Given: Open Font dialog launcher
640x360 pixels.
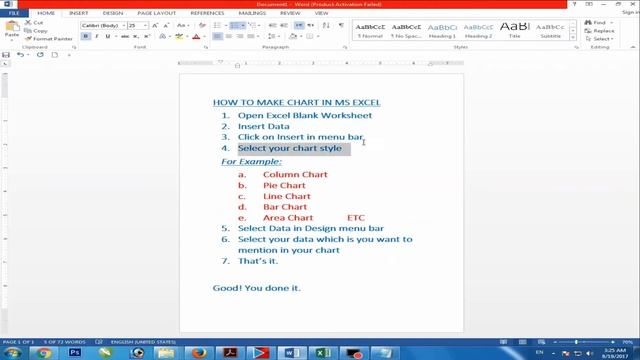Looking at the screenshot, I should pos(206,47).
